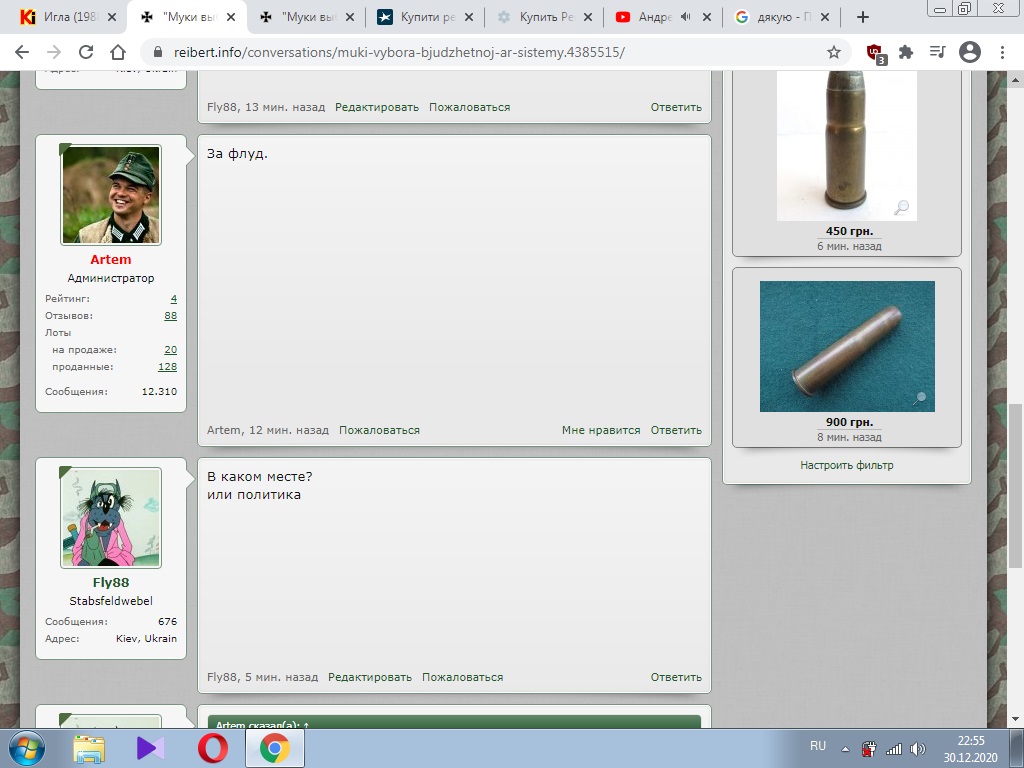Open the volume control in system tray

click(918, 749)
